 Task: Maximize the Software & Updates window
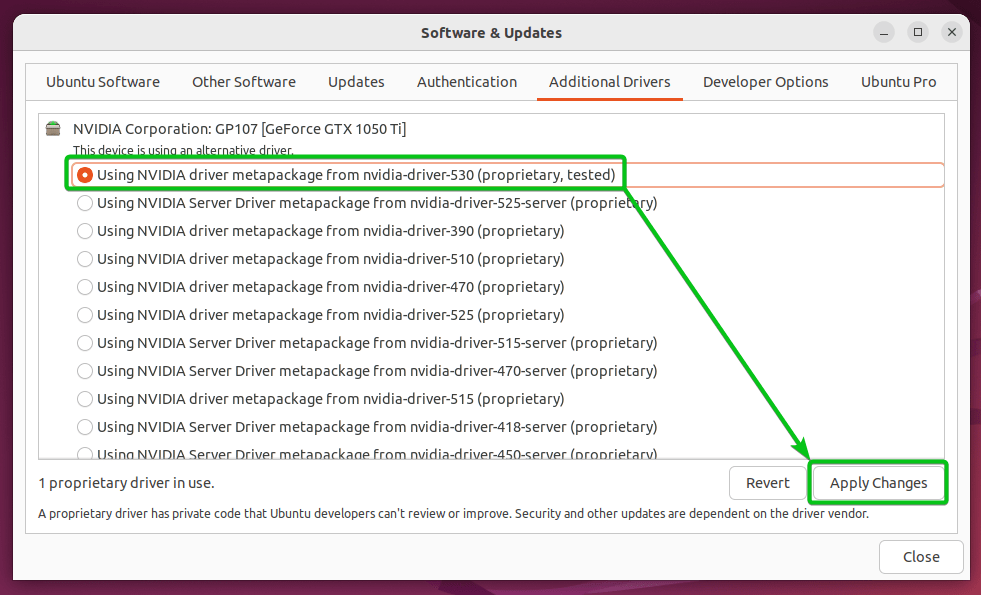918,33
